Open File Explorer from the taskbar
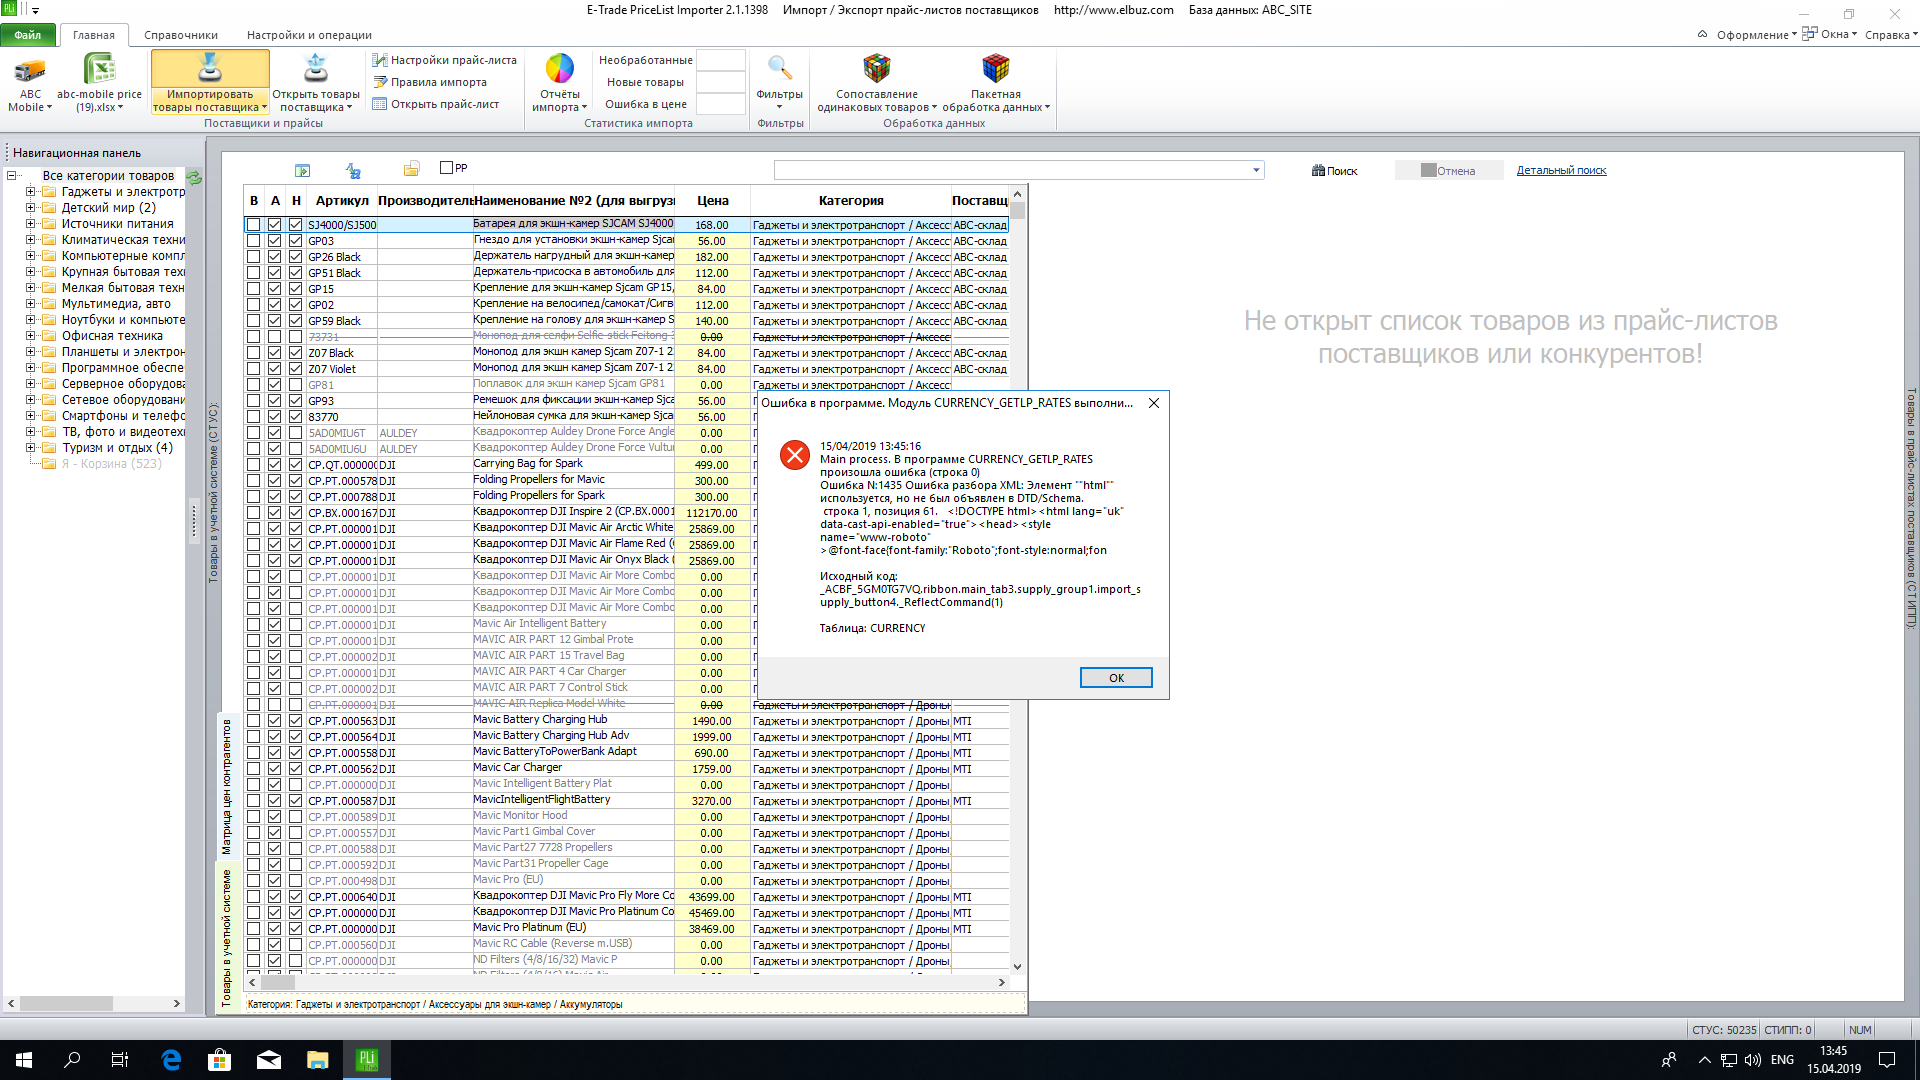The width and height of the screenshot is (1920, 1080). pos(317,1060)
